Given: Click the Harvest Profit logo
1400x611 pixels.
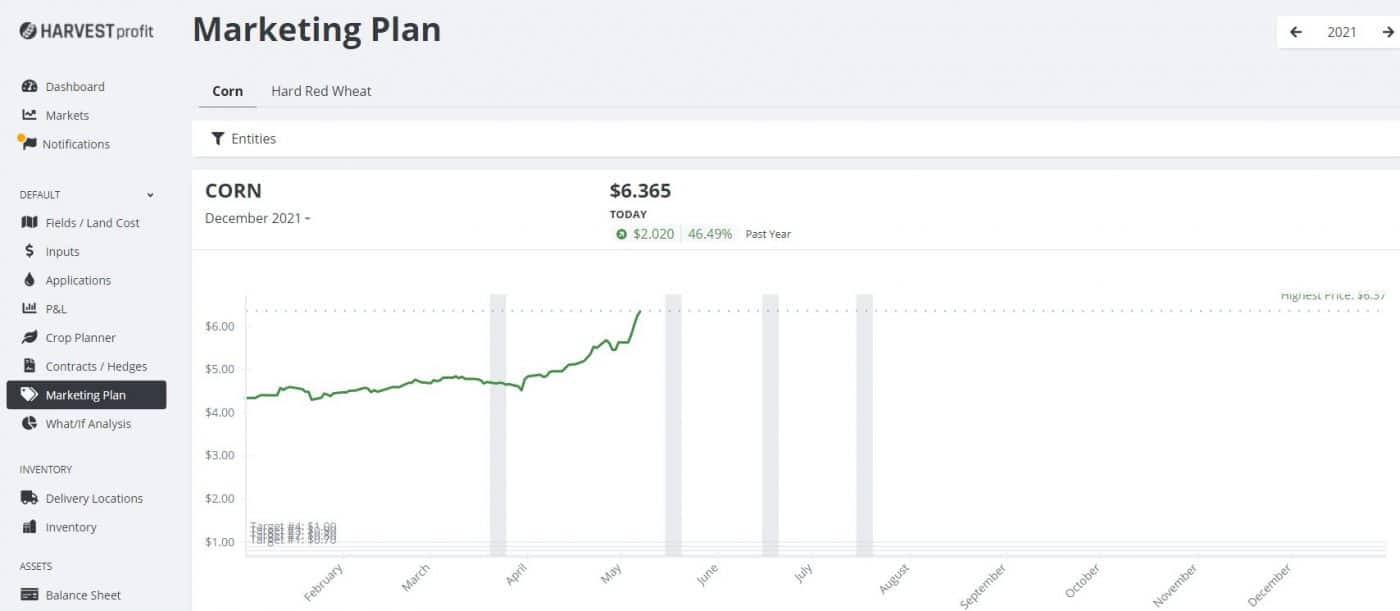Looking at the screenshot, I should pyautogui.click(x=86, y=31).
